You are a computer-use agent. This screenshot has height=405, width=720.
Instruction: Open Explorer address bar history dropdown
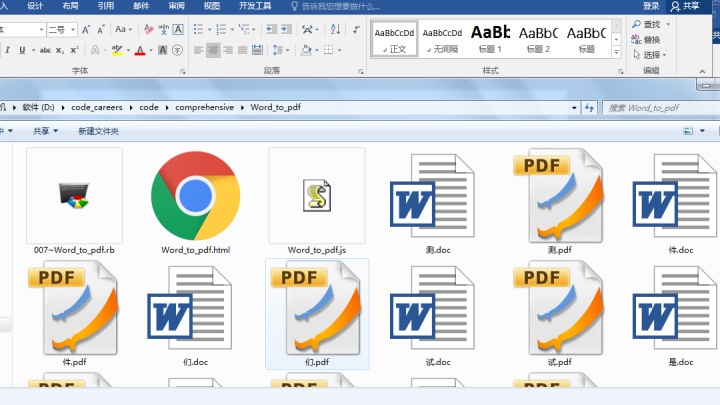coord(574,108)
